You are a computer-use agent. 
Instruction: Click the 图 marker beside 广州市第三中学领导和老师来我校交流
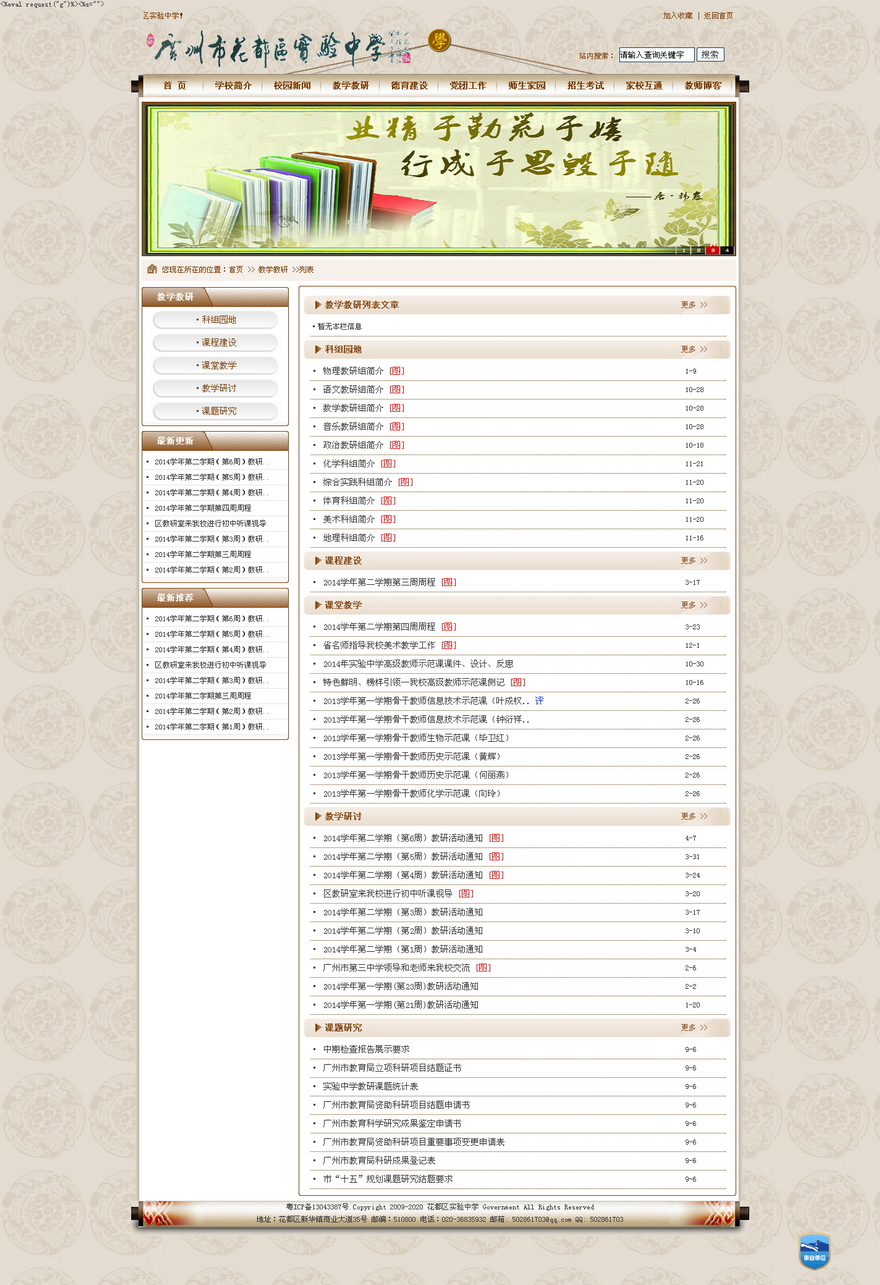[484, 968]
